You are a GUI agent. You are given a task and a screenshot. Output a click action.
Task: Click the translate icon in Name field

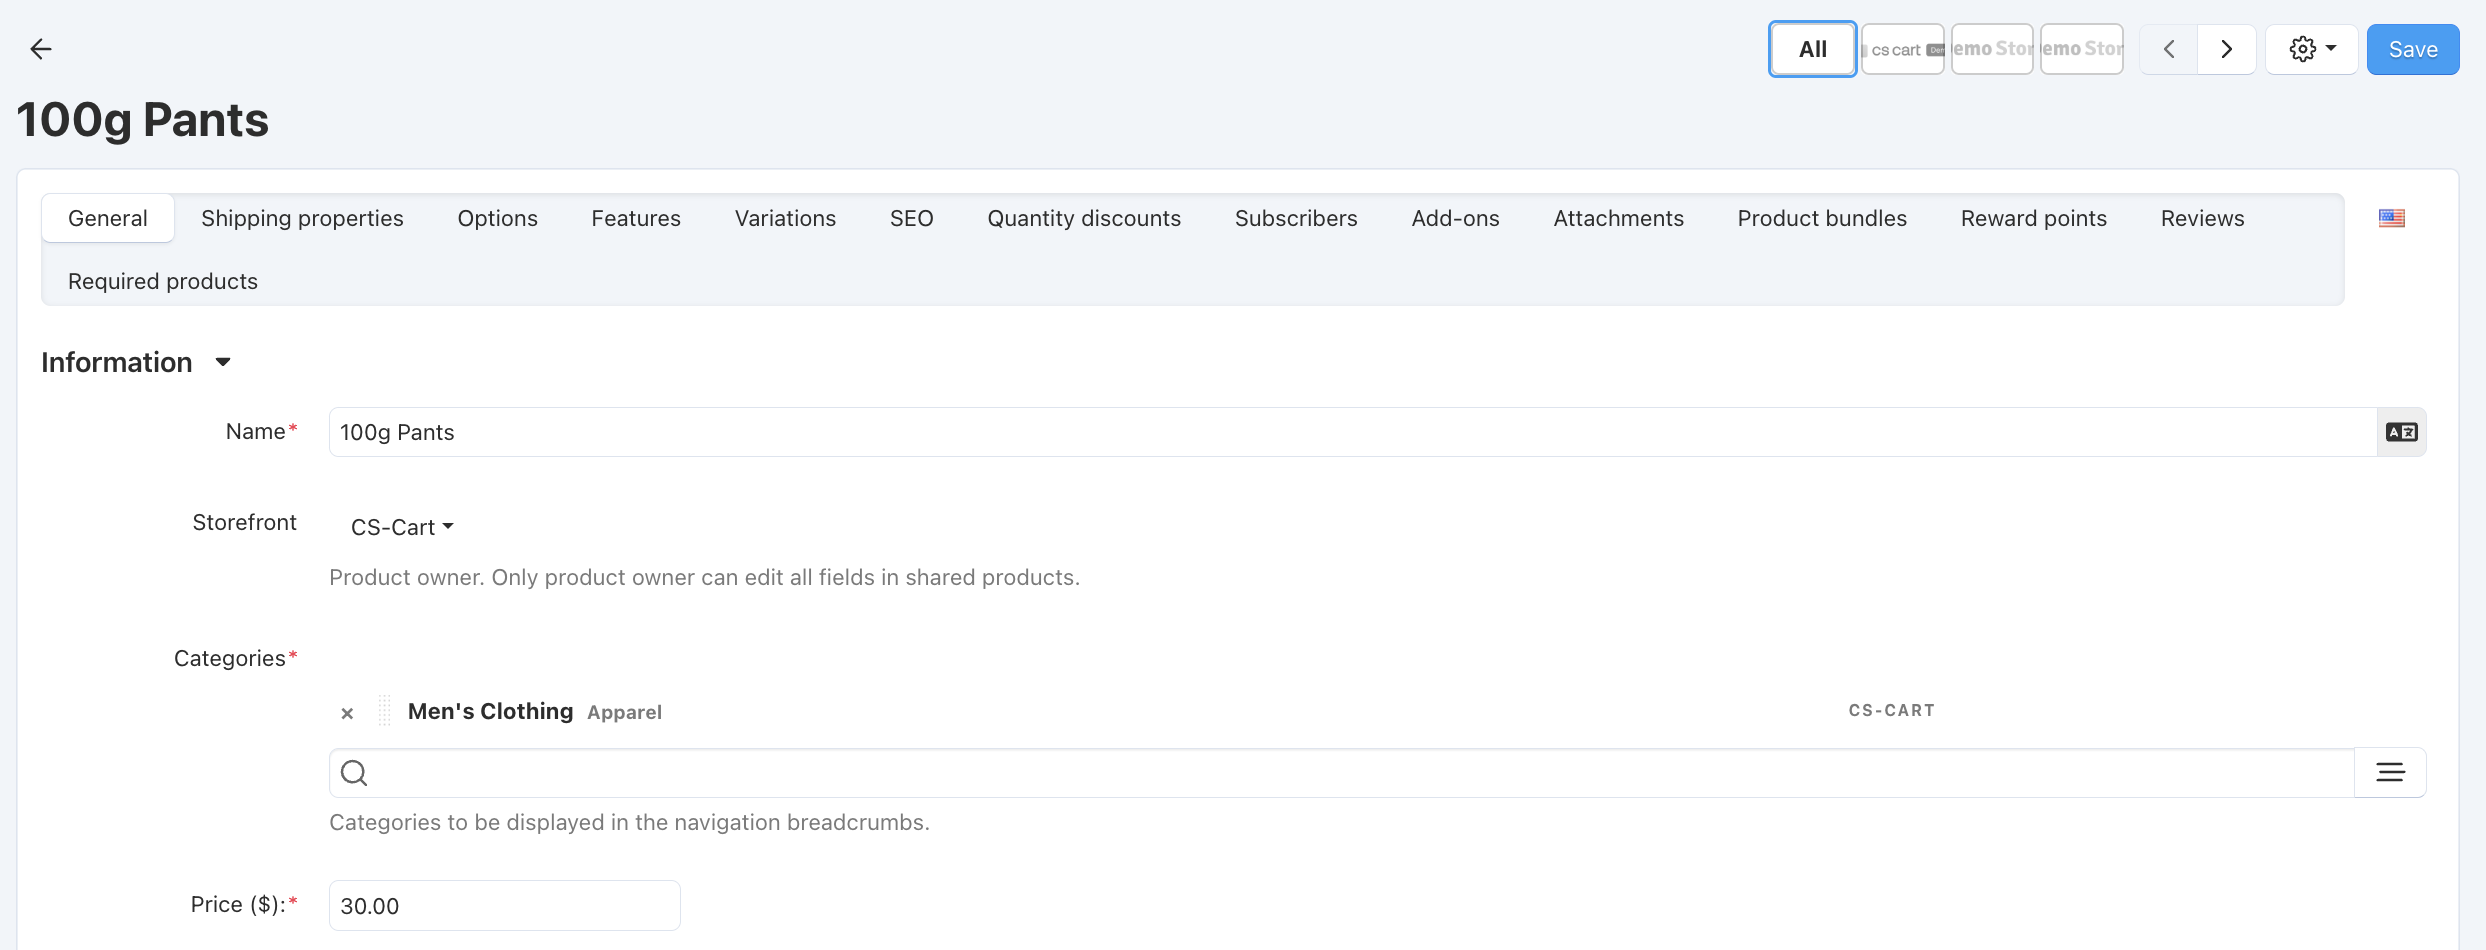[x=2402, y=432]
